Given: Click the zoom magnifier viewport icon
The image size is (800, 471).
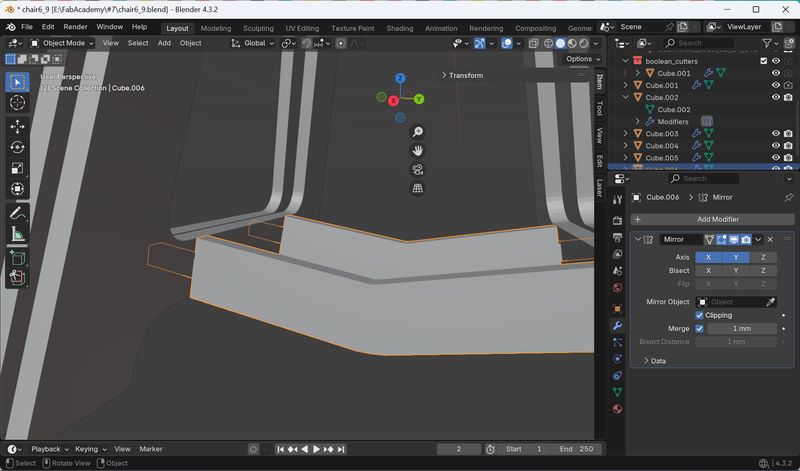Looking at the screenshot, I should [417, 132].
